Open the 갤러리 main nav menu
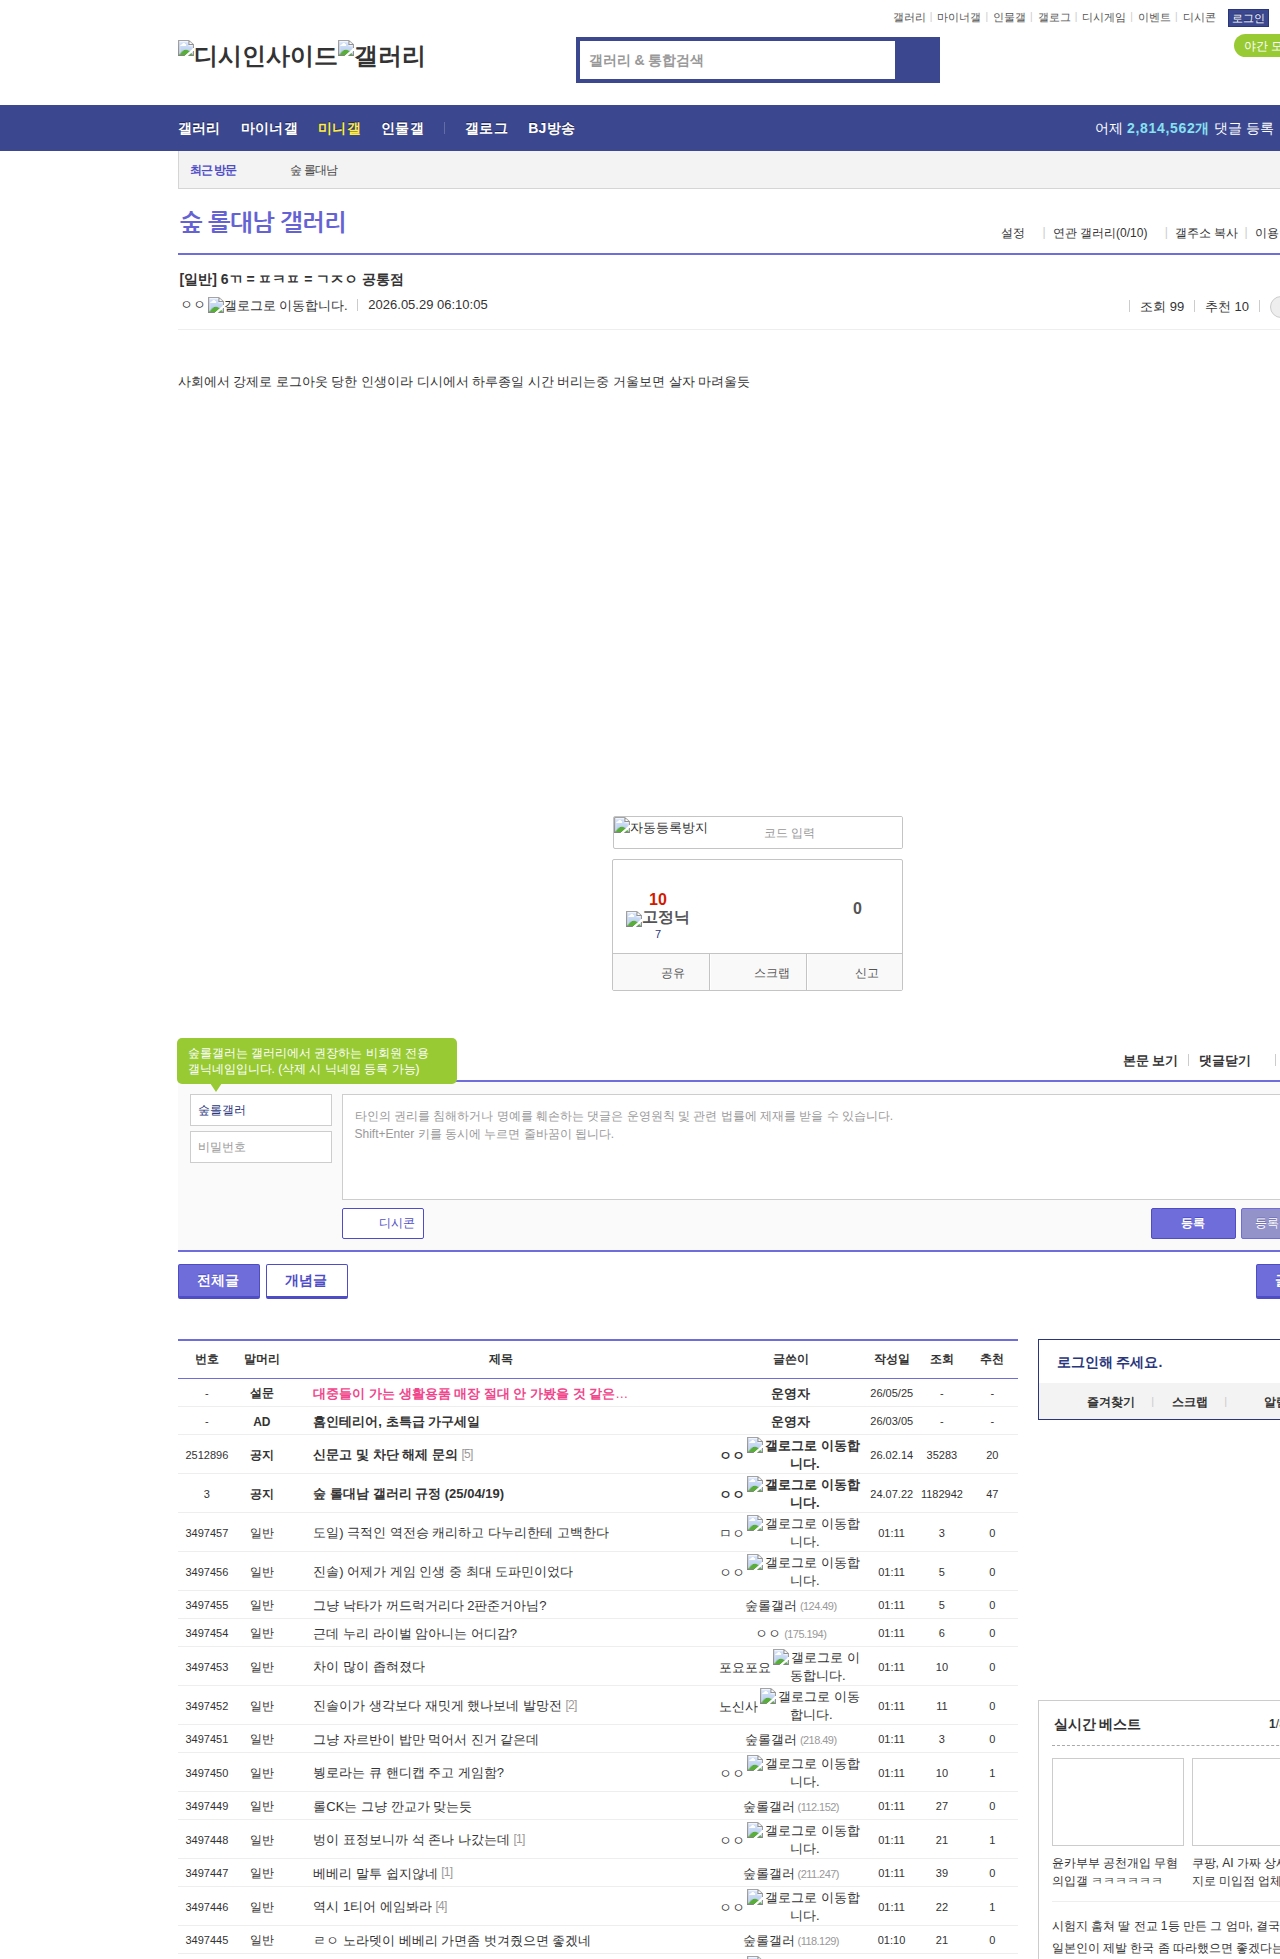Viewport: 1280px width, 1959px height. (199, 128)
